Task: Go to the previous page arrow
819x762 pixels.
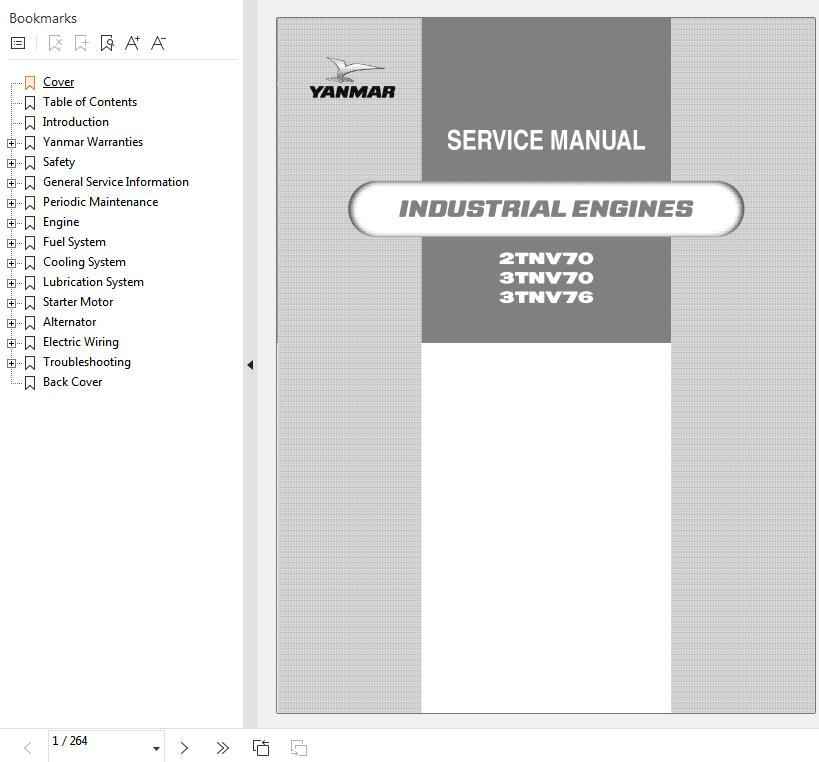Action: click(28, 748)
